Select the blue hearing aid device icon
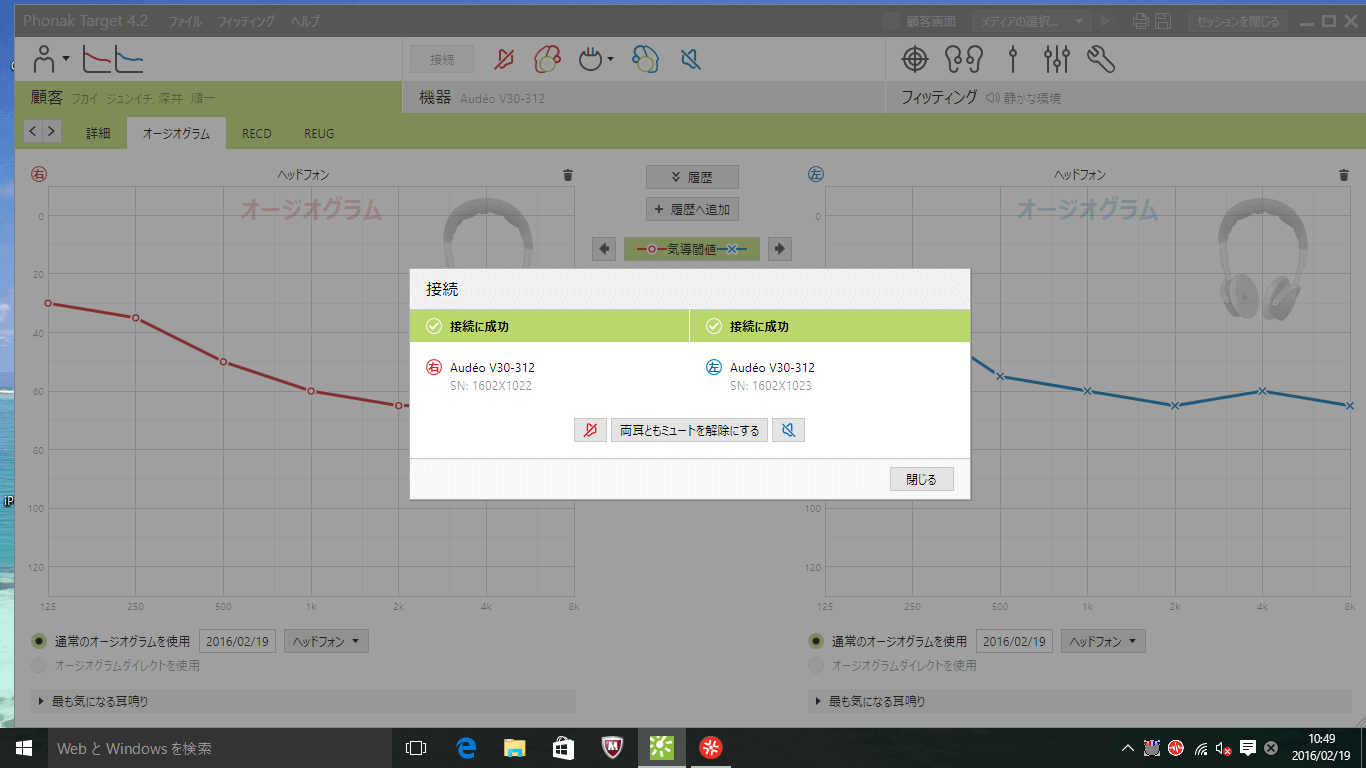Viewport: 1366px width, 768px height. [x=645, y=60]
